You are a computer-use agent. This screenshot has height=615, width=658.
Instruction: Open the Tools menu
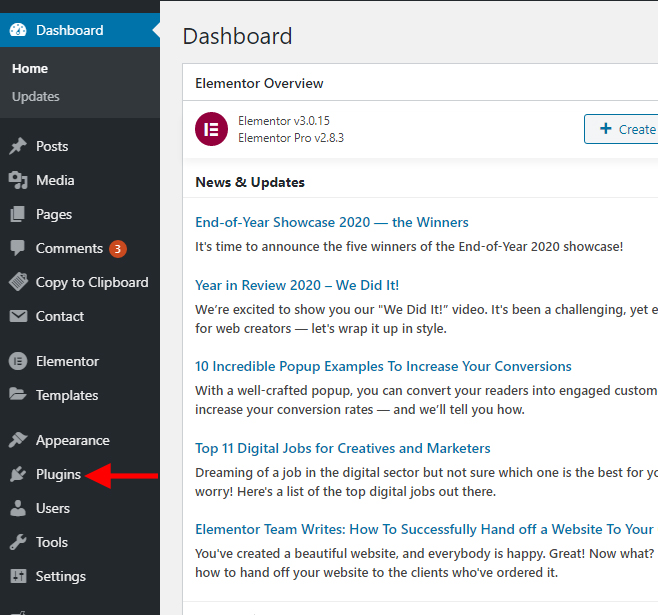click(52, 542)
